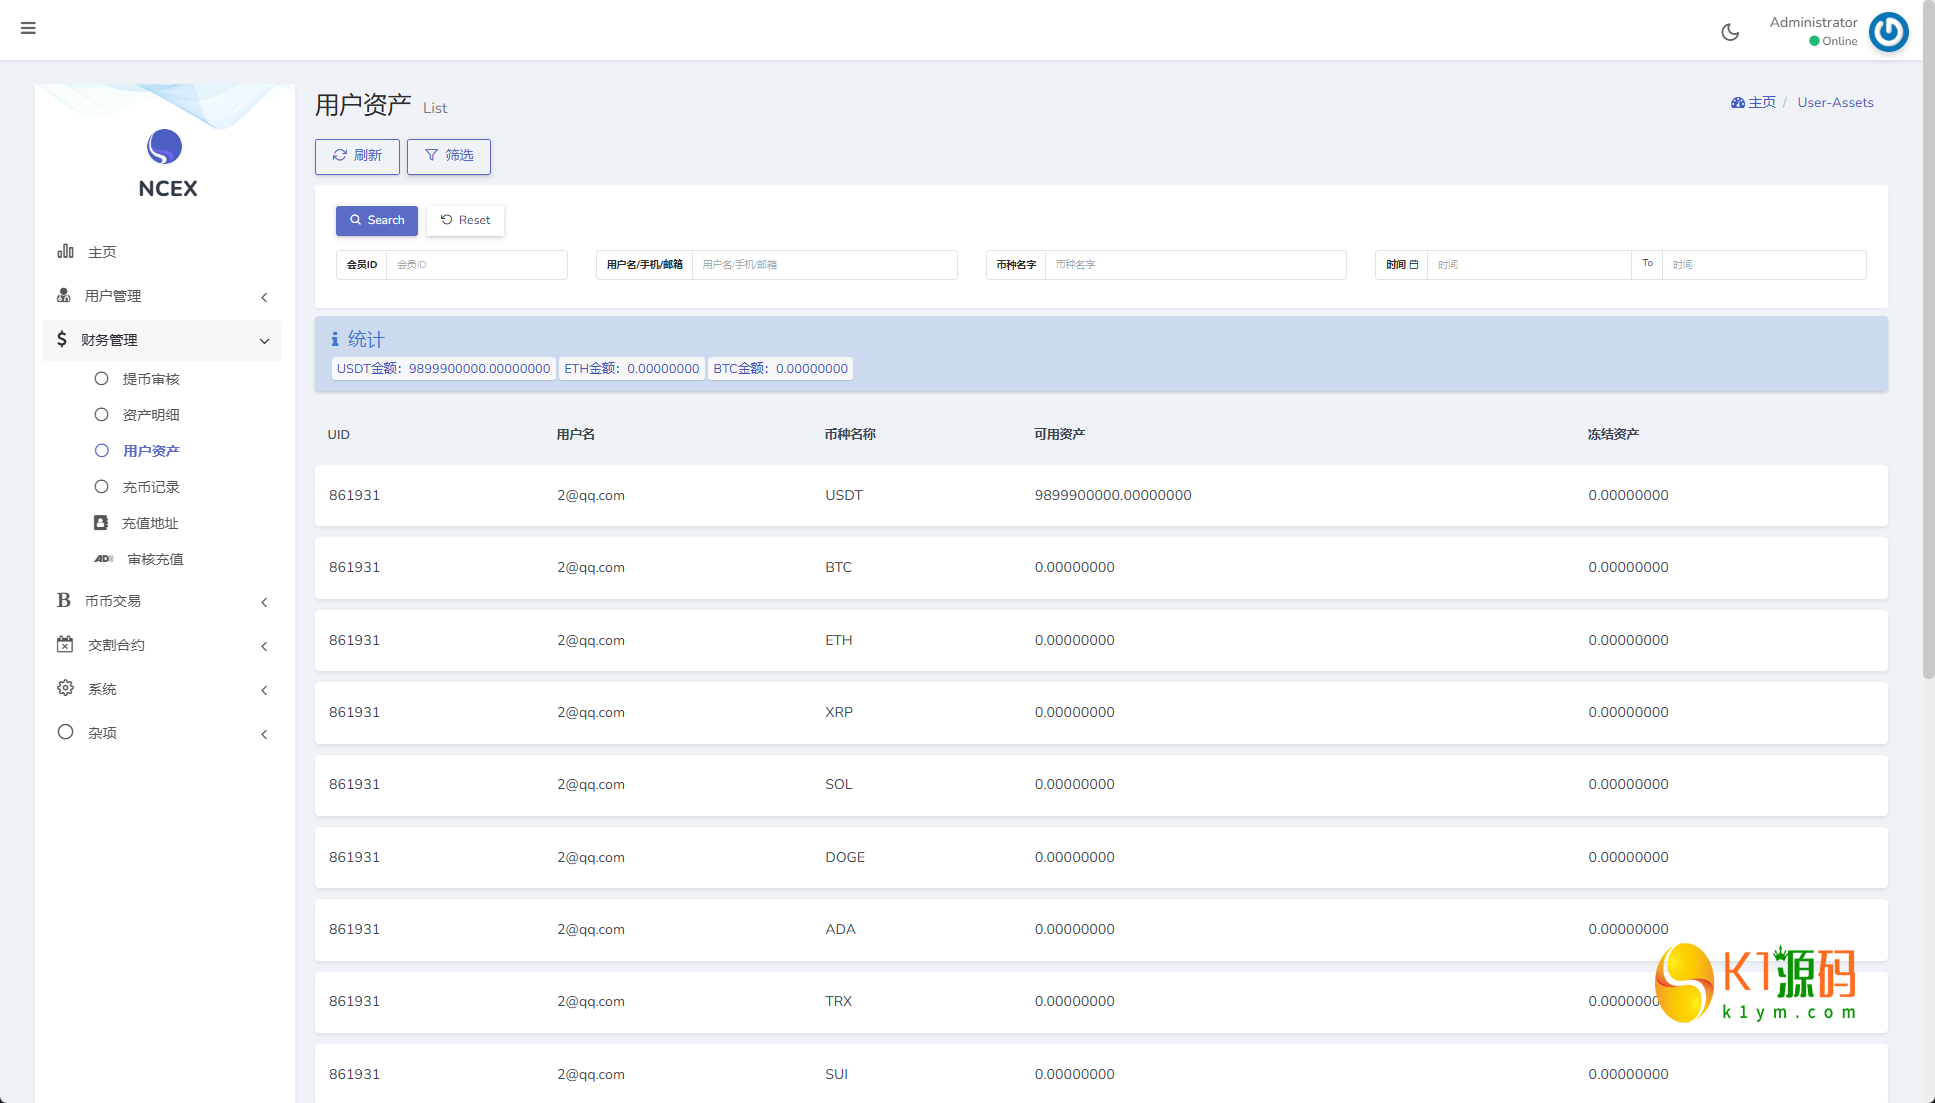Expand the 杂项 menu chevron

click(x=264, y=734)
